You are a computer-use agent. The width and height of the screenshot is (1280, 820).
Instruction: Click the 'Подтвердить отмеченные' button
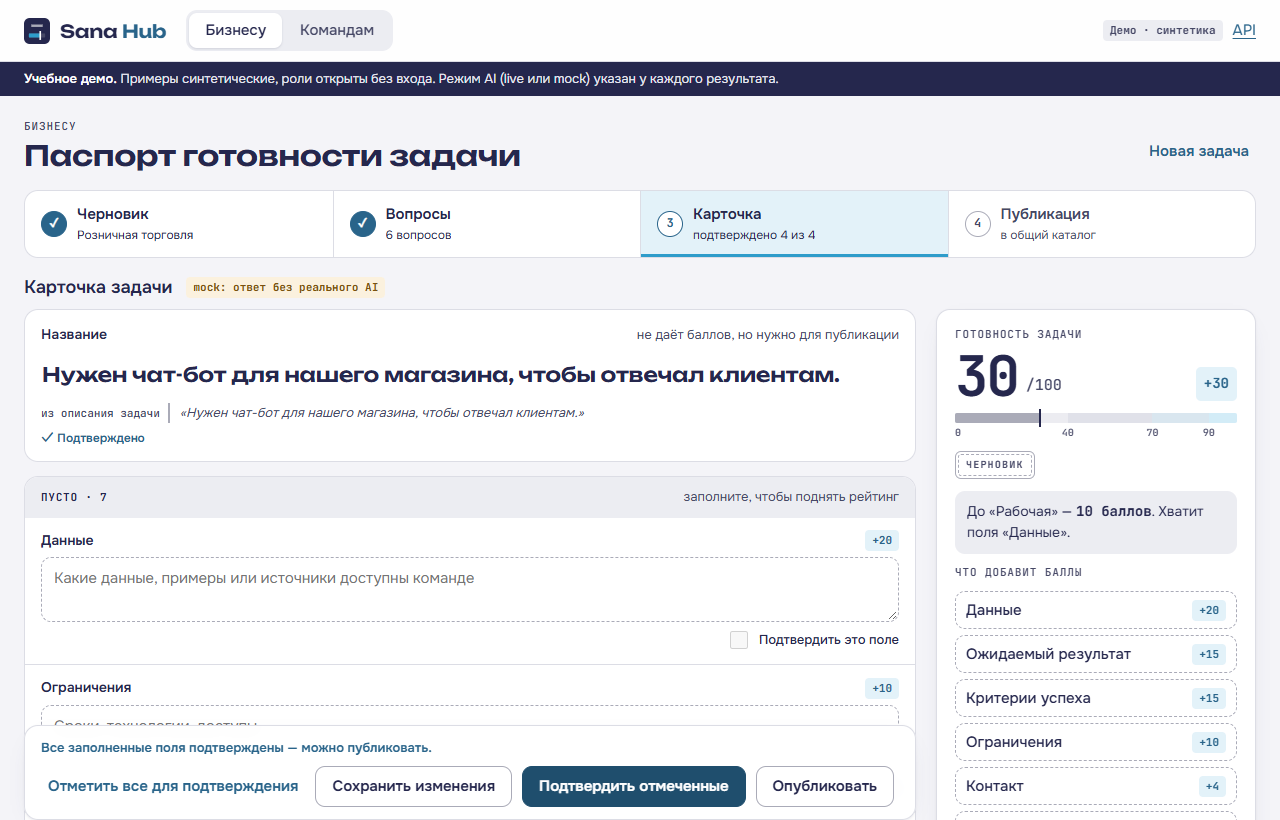point(634,786)
